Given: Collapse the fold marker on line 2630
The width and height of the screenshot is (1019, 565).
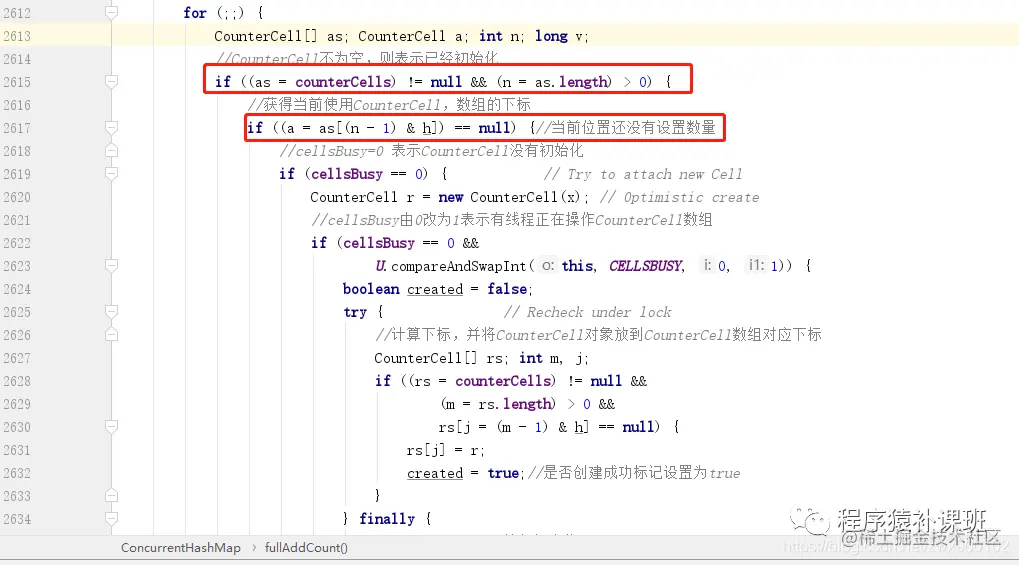Looking at the screenshot, I should pos(112,427).
